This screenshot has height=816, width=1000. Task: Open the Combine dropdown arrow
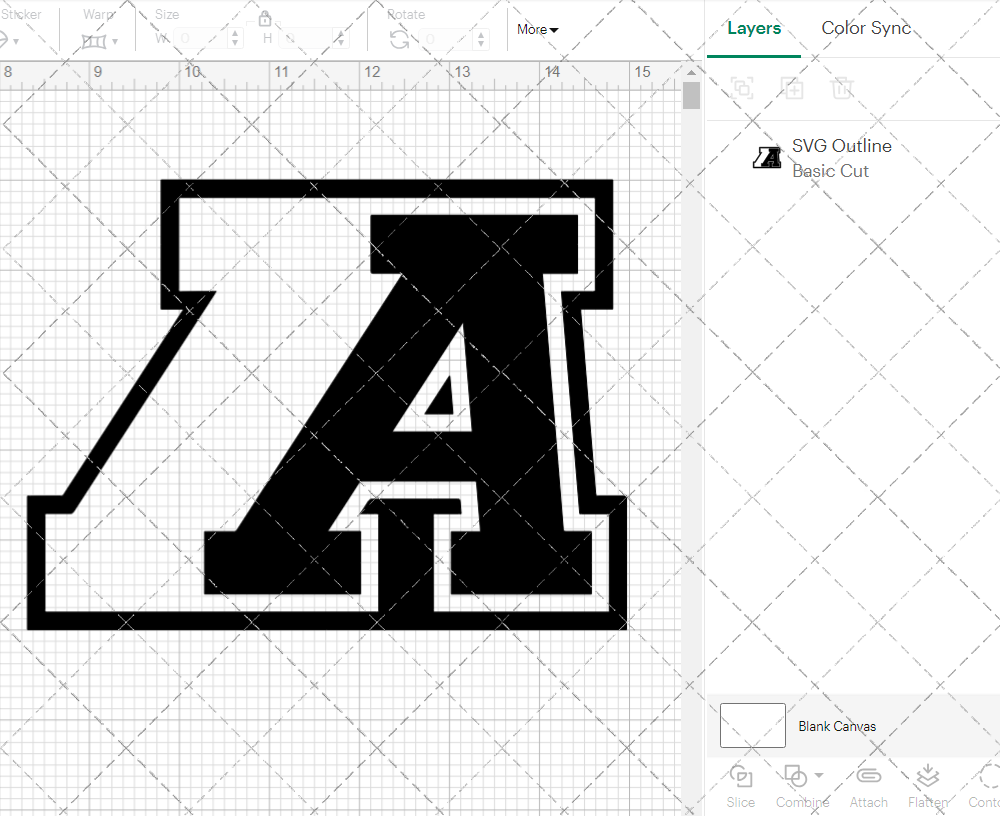tap(818, 777)
